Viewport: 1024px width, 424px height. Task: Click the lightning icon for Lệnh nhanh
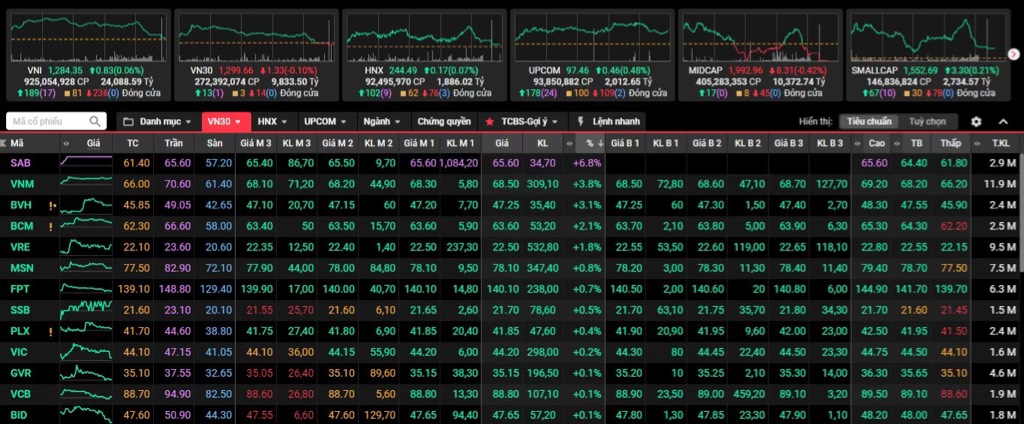[x=582, y=121]
